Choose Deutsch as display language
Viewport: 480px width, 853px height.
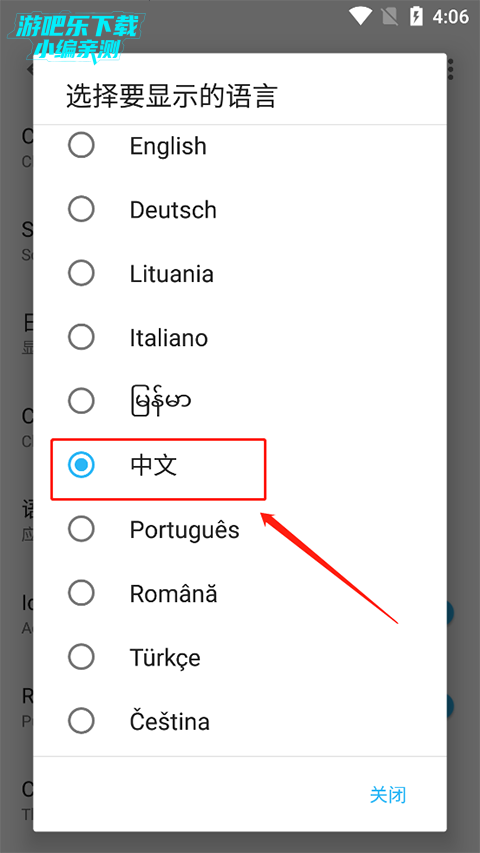coord(239,209)
